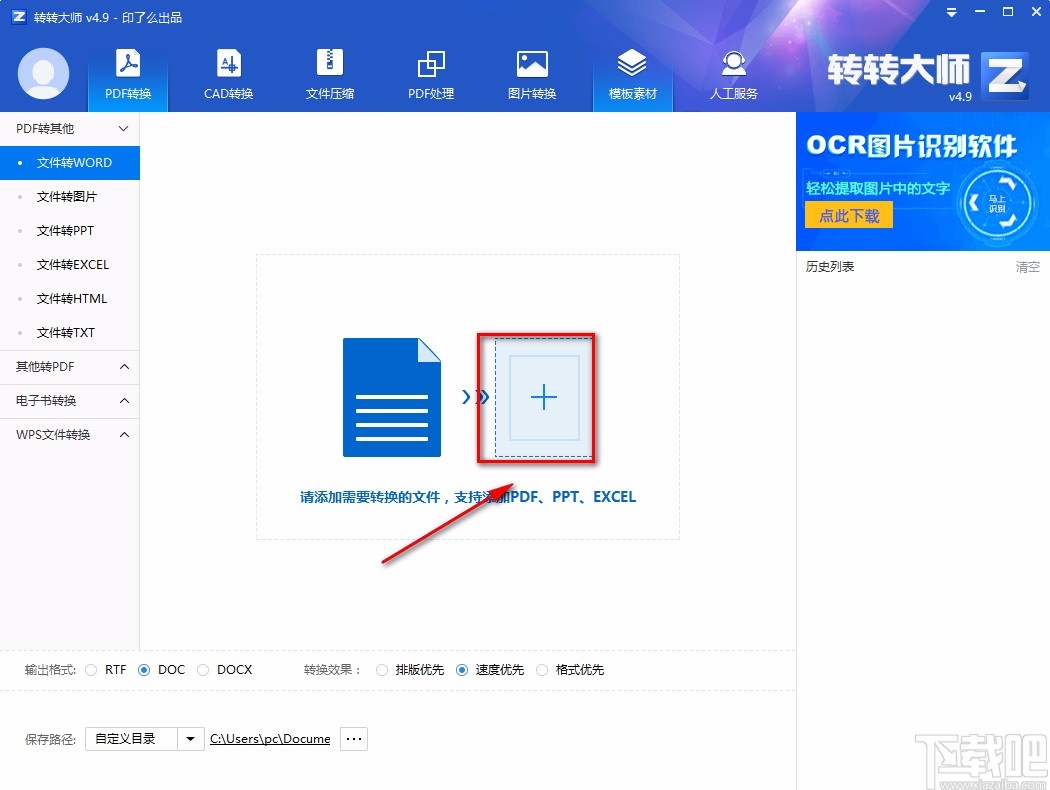Open the save path browse button

pos(353,738)
